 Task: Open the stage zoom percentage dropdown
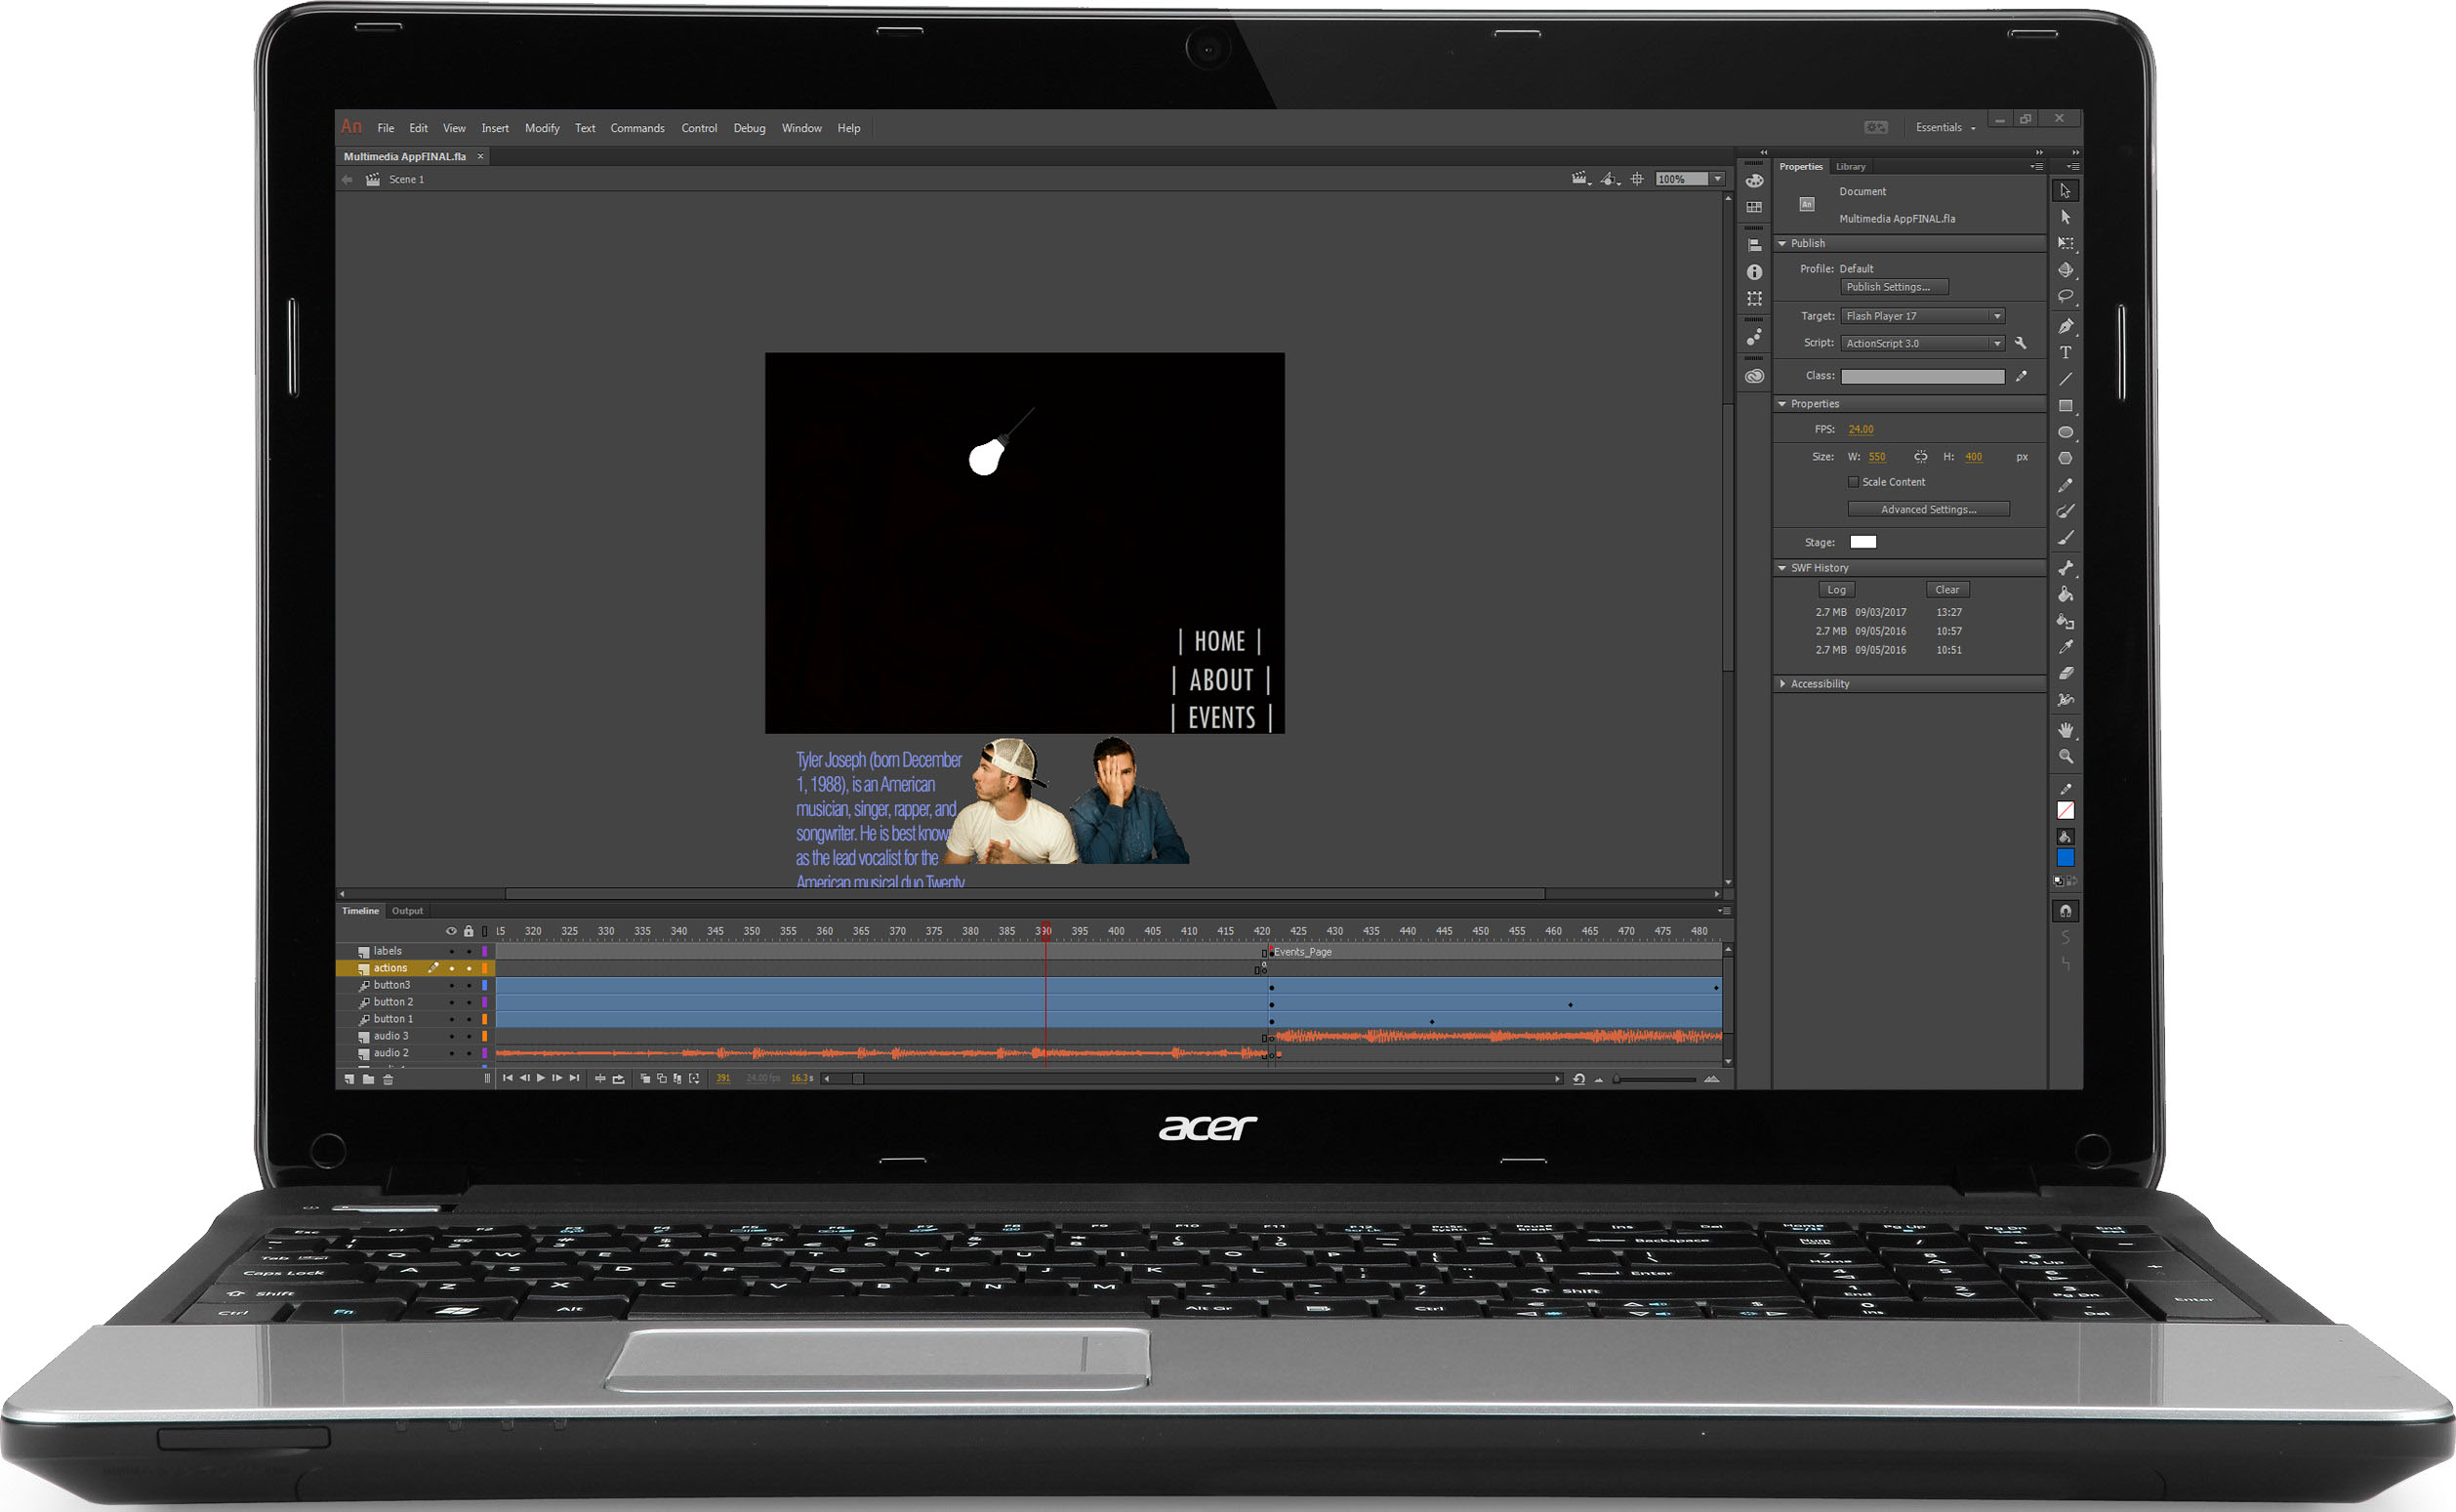[1718, 179]
